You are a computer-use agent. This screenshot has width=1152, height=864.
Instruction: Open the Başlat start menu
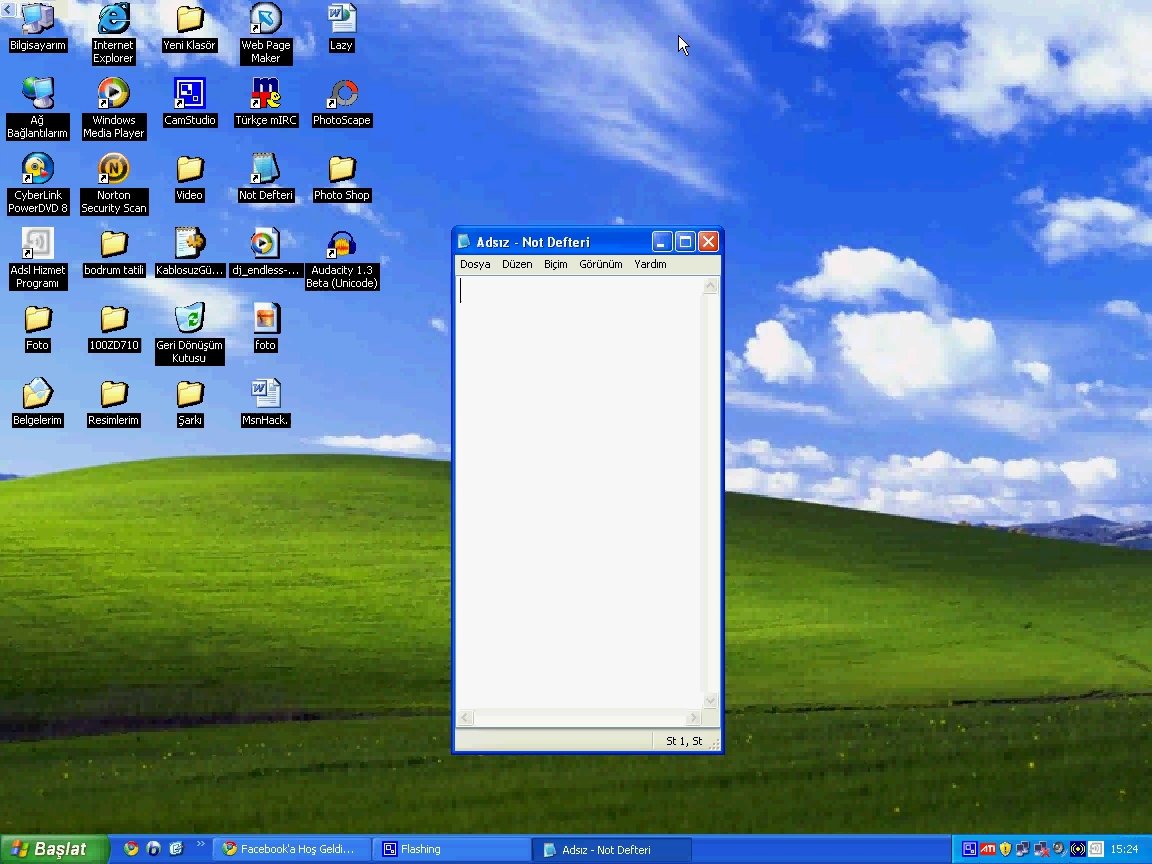pyautogui.click(x=53, y=849)
